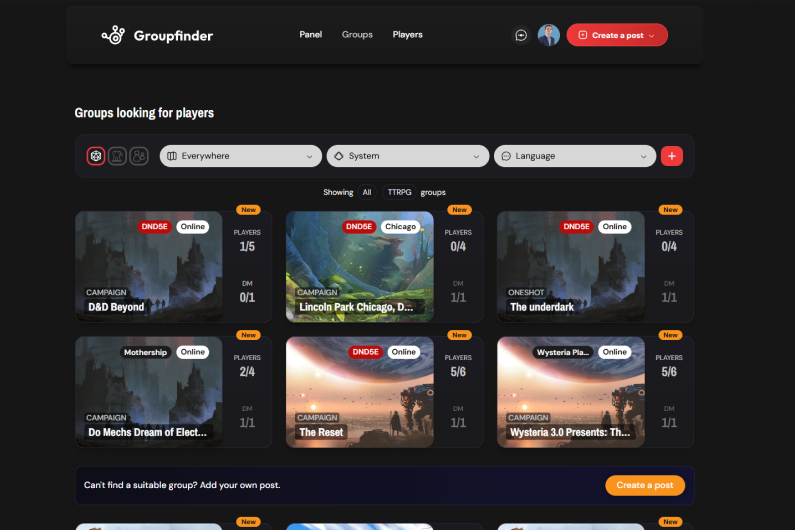Click the Groupfinder logo icon
795x530 pixels.
coord(113,35)
